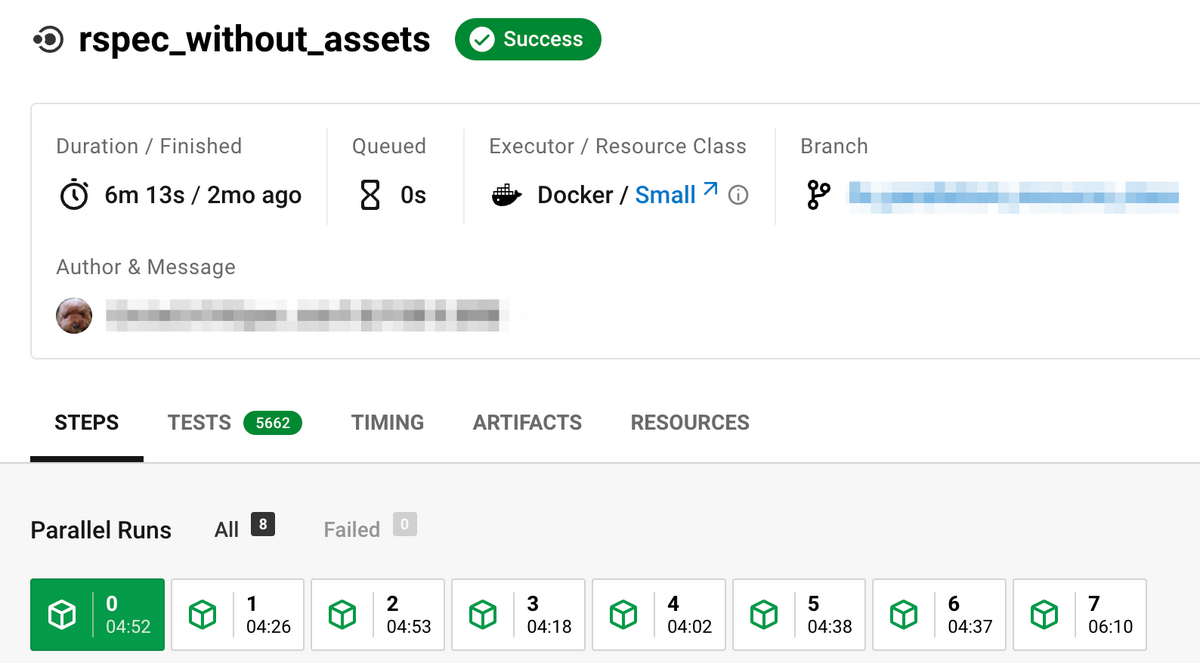Click the cube icon of run 4
1200x663 pixels.
624,614
